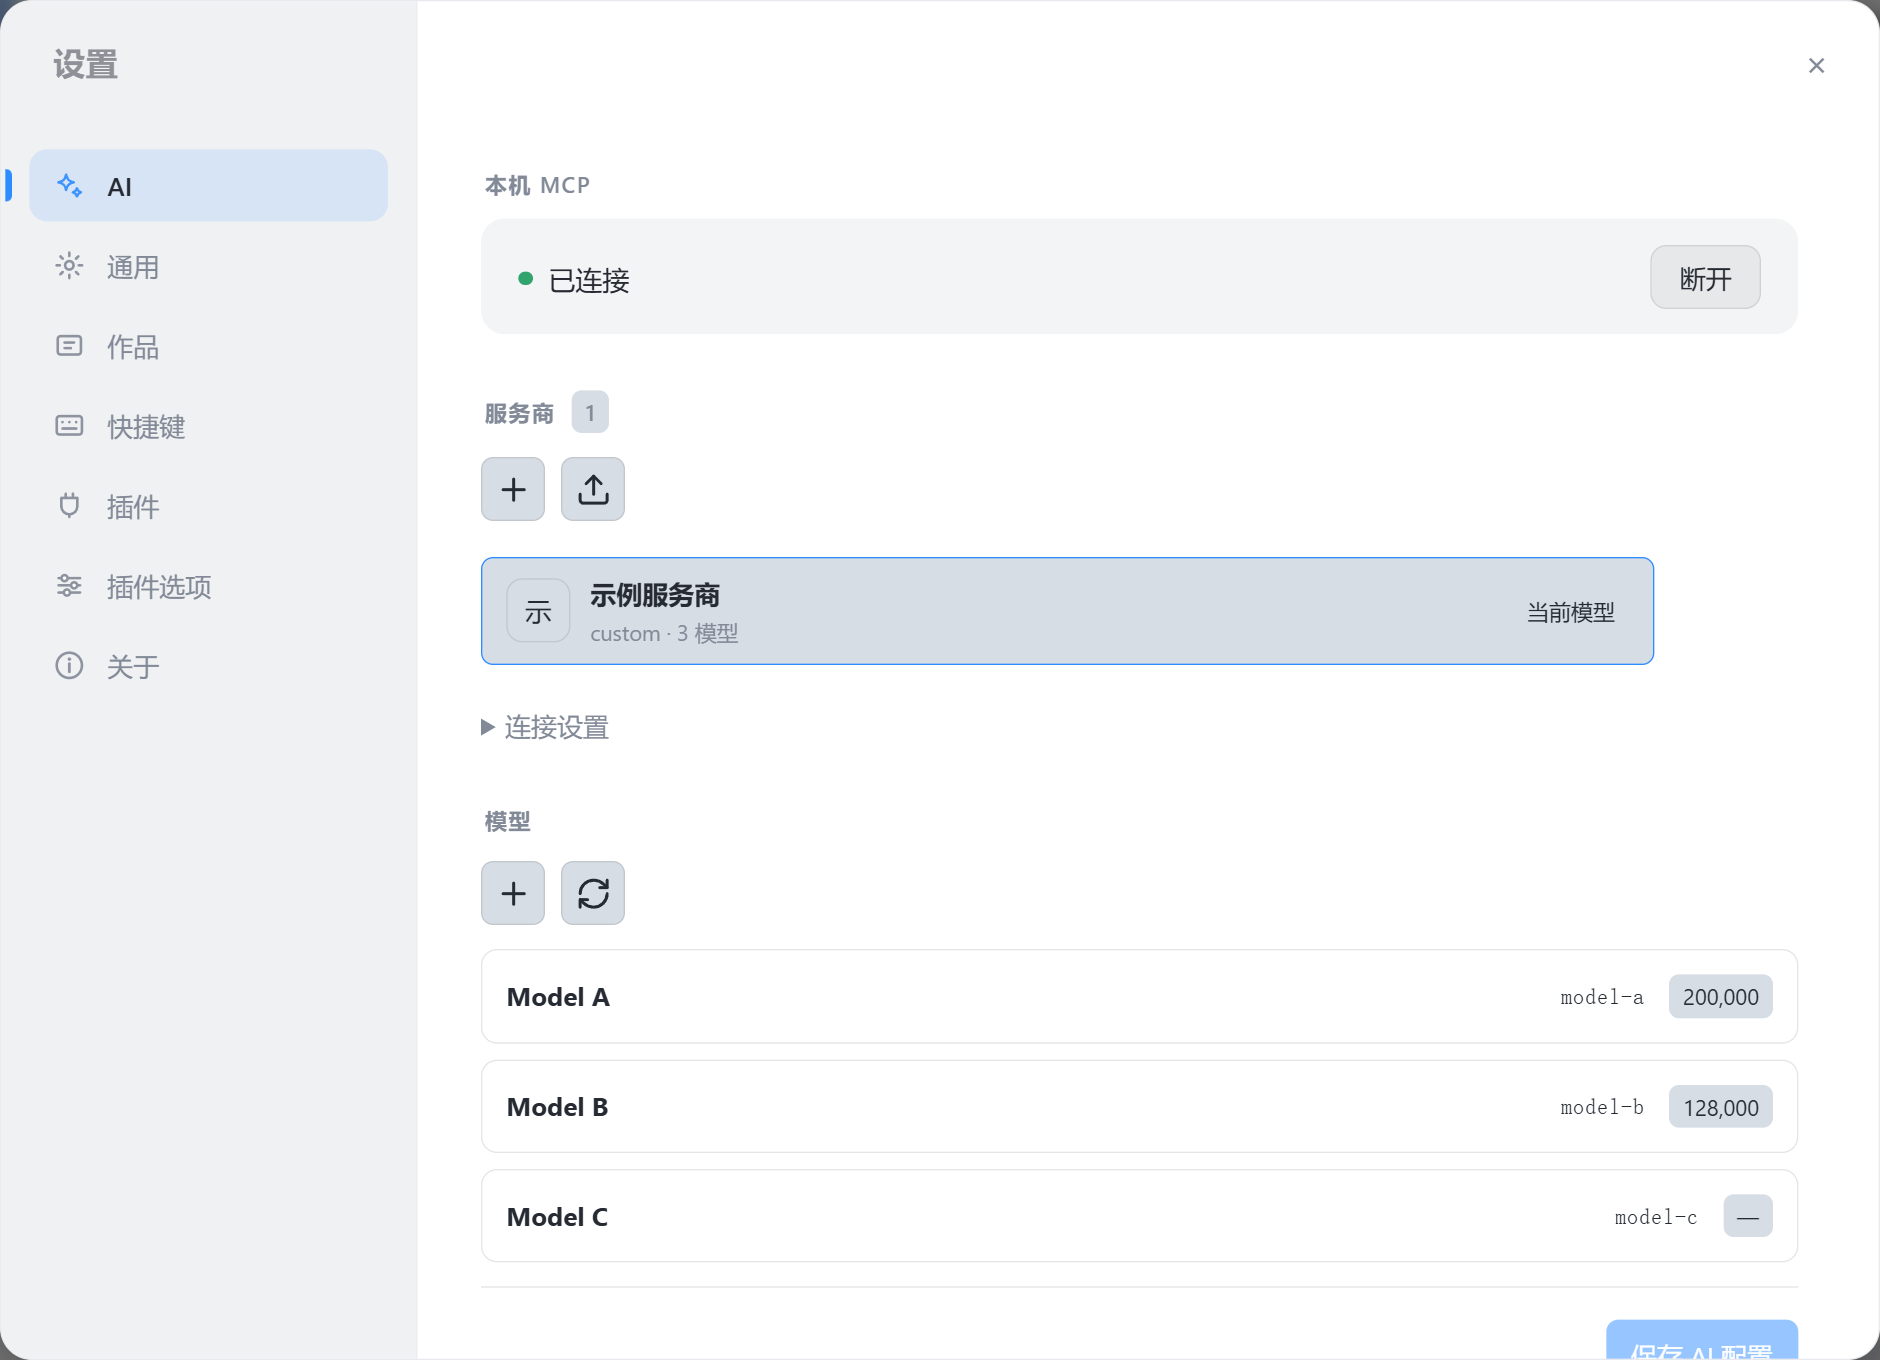Click the sun icon beside 通用
The width and height of the screenshot is (1880, 1360).
69,266
